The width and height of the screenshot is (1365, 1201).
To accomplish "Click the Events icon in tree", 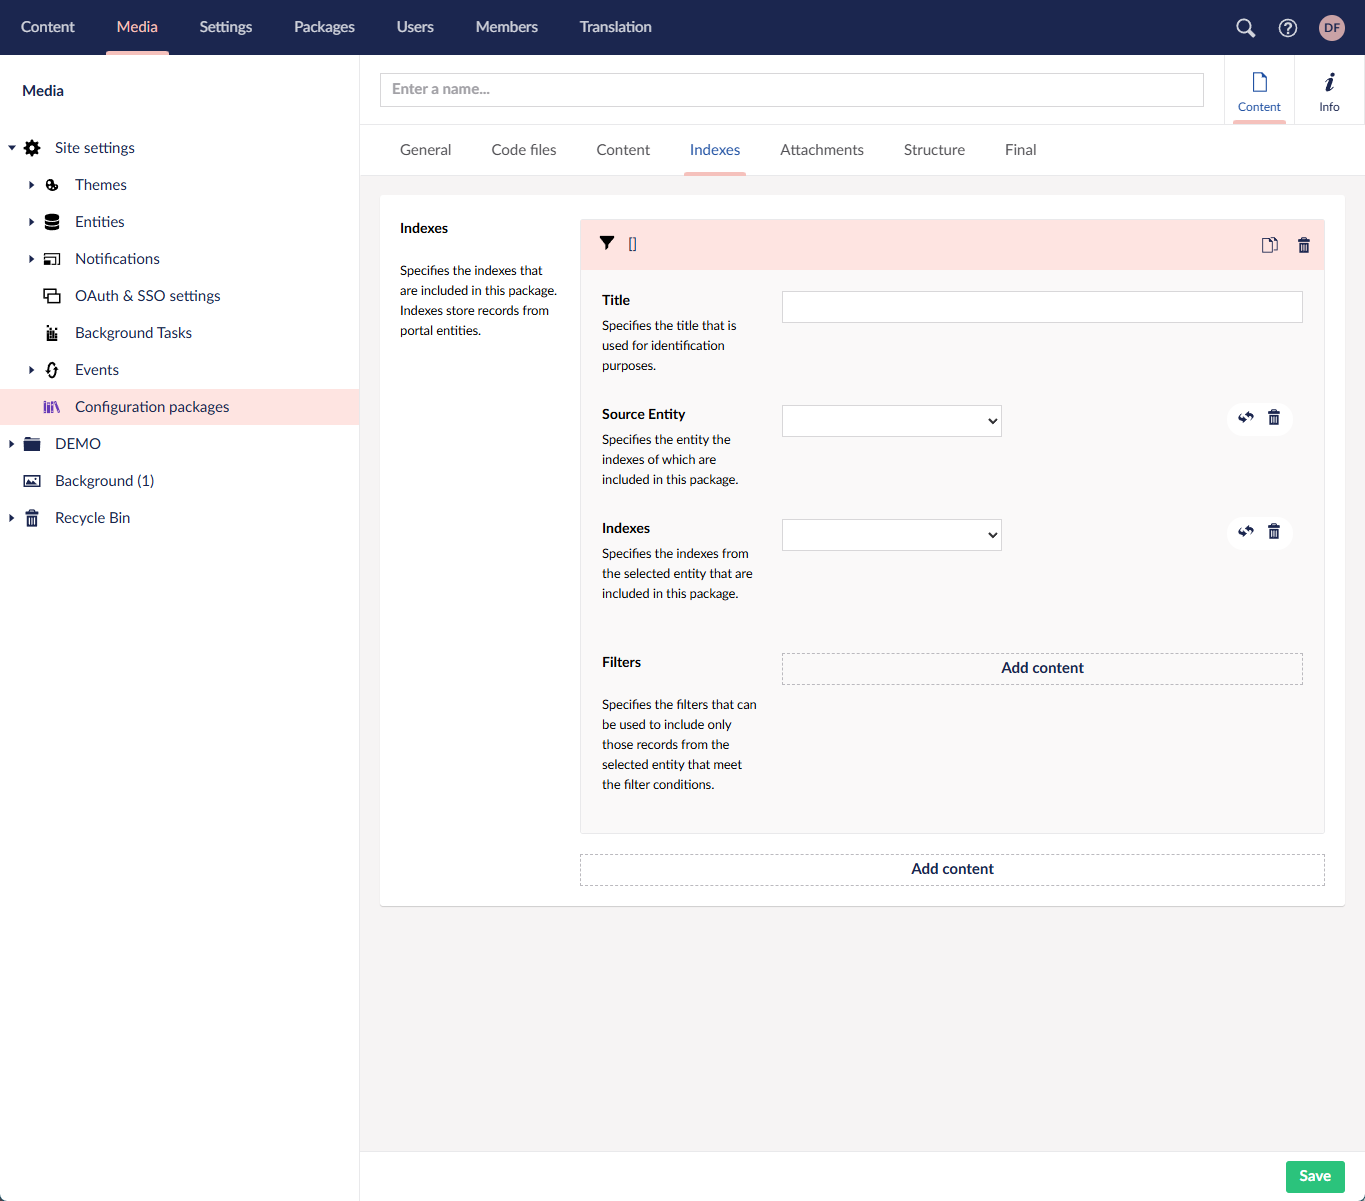I will coord(52,370).
